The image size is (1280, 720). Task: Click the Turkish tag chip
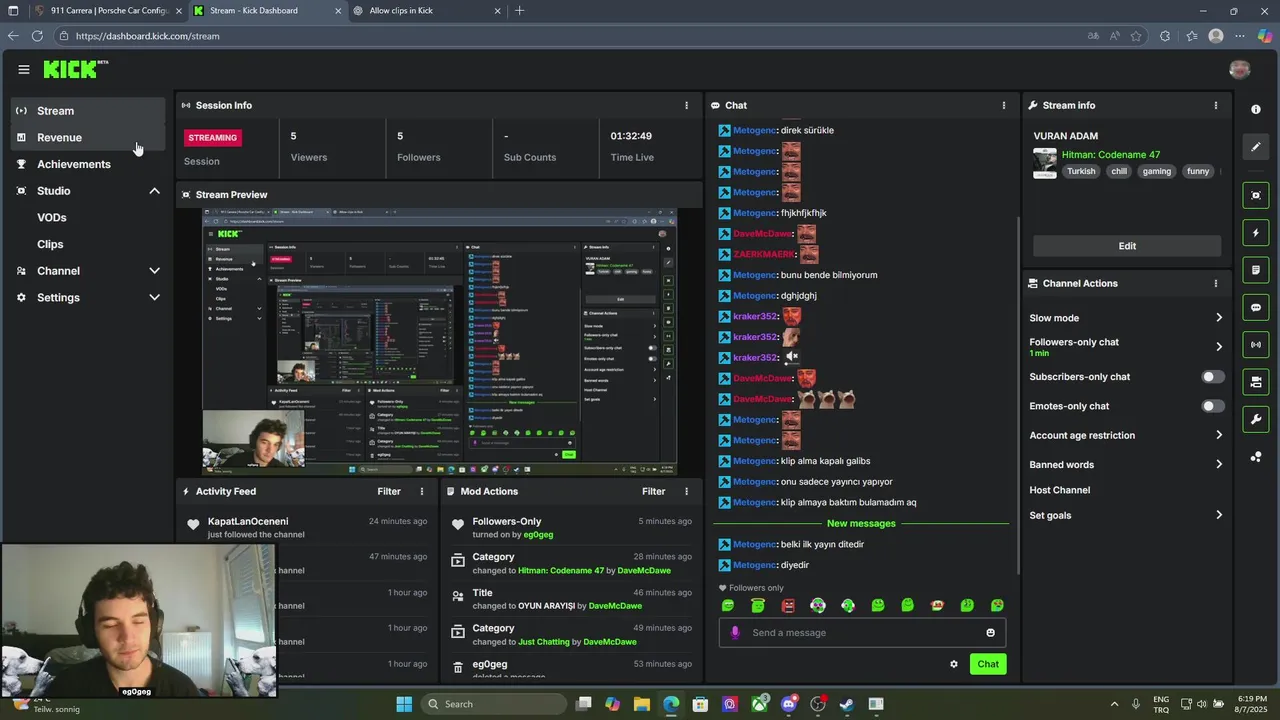(x=1081, y=171)
